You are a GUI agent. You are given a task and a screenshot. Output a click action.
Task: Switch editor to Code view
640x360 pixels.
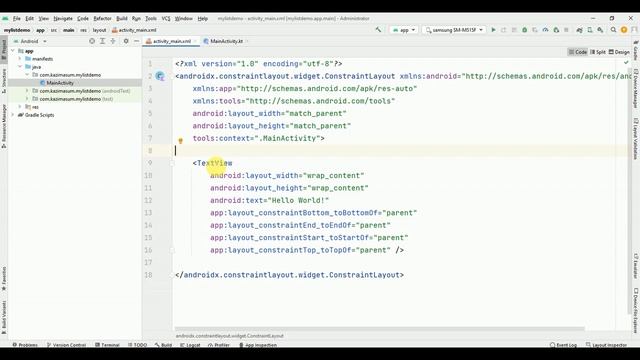coord(578,52)
